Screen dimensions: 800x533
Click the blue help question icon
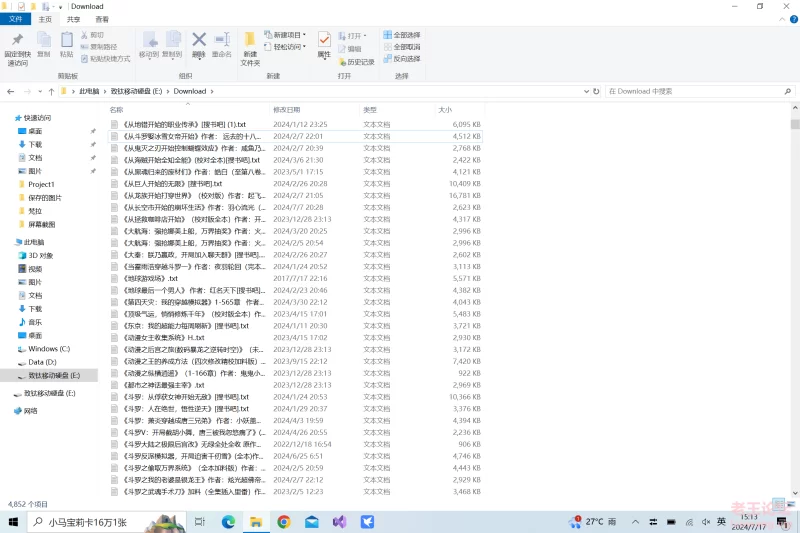click(x=794, y=19)
